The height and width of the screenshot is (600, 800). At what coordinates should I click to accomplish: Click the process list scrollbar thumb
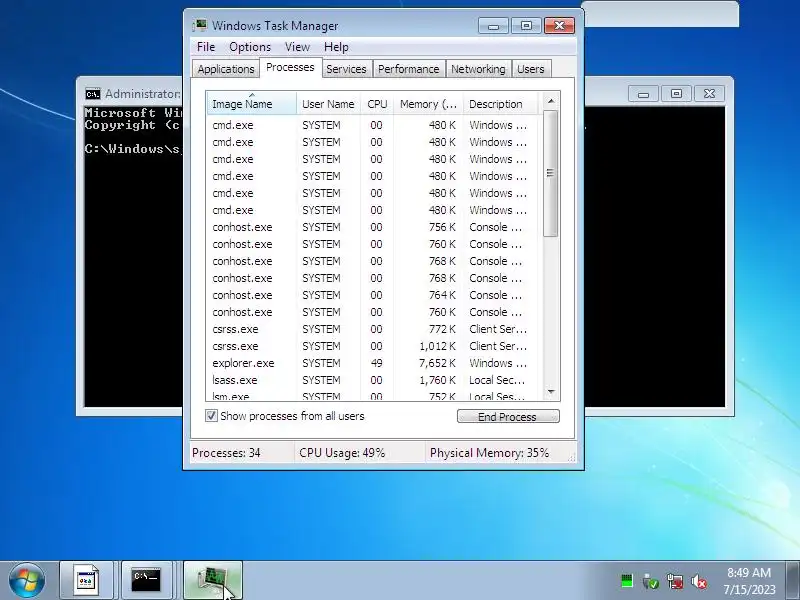551,173
